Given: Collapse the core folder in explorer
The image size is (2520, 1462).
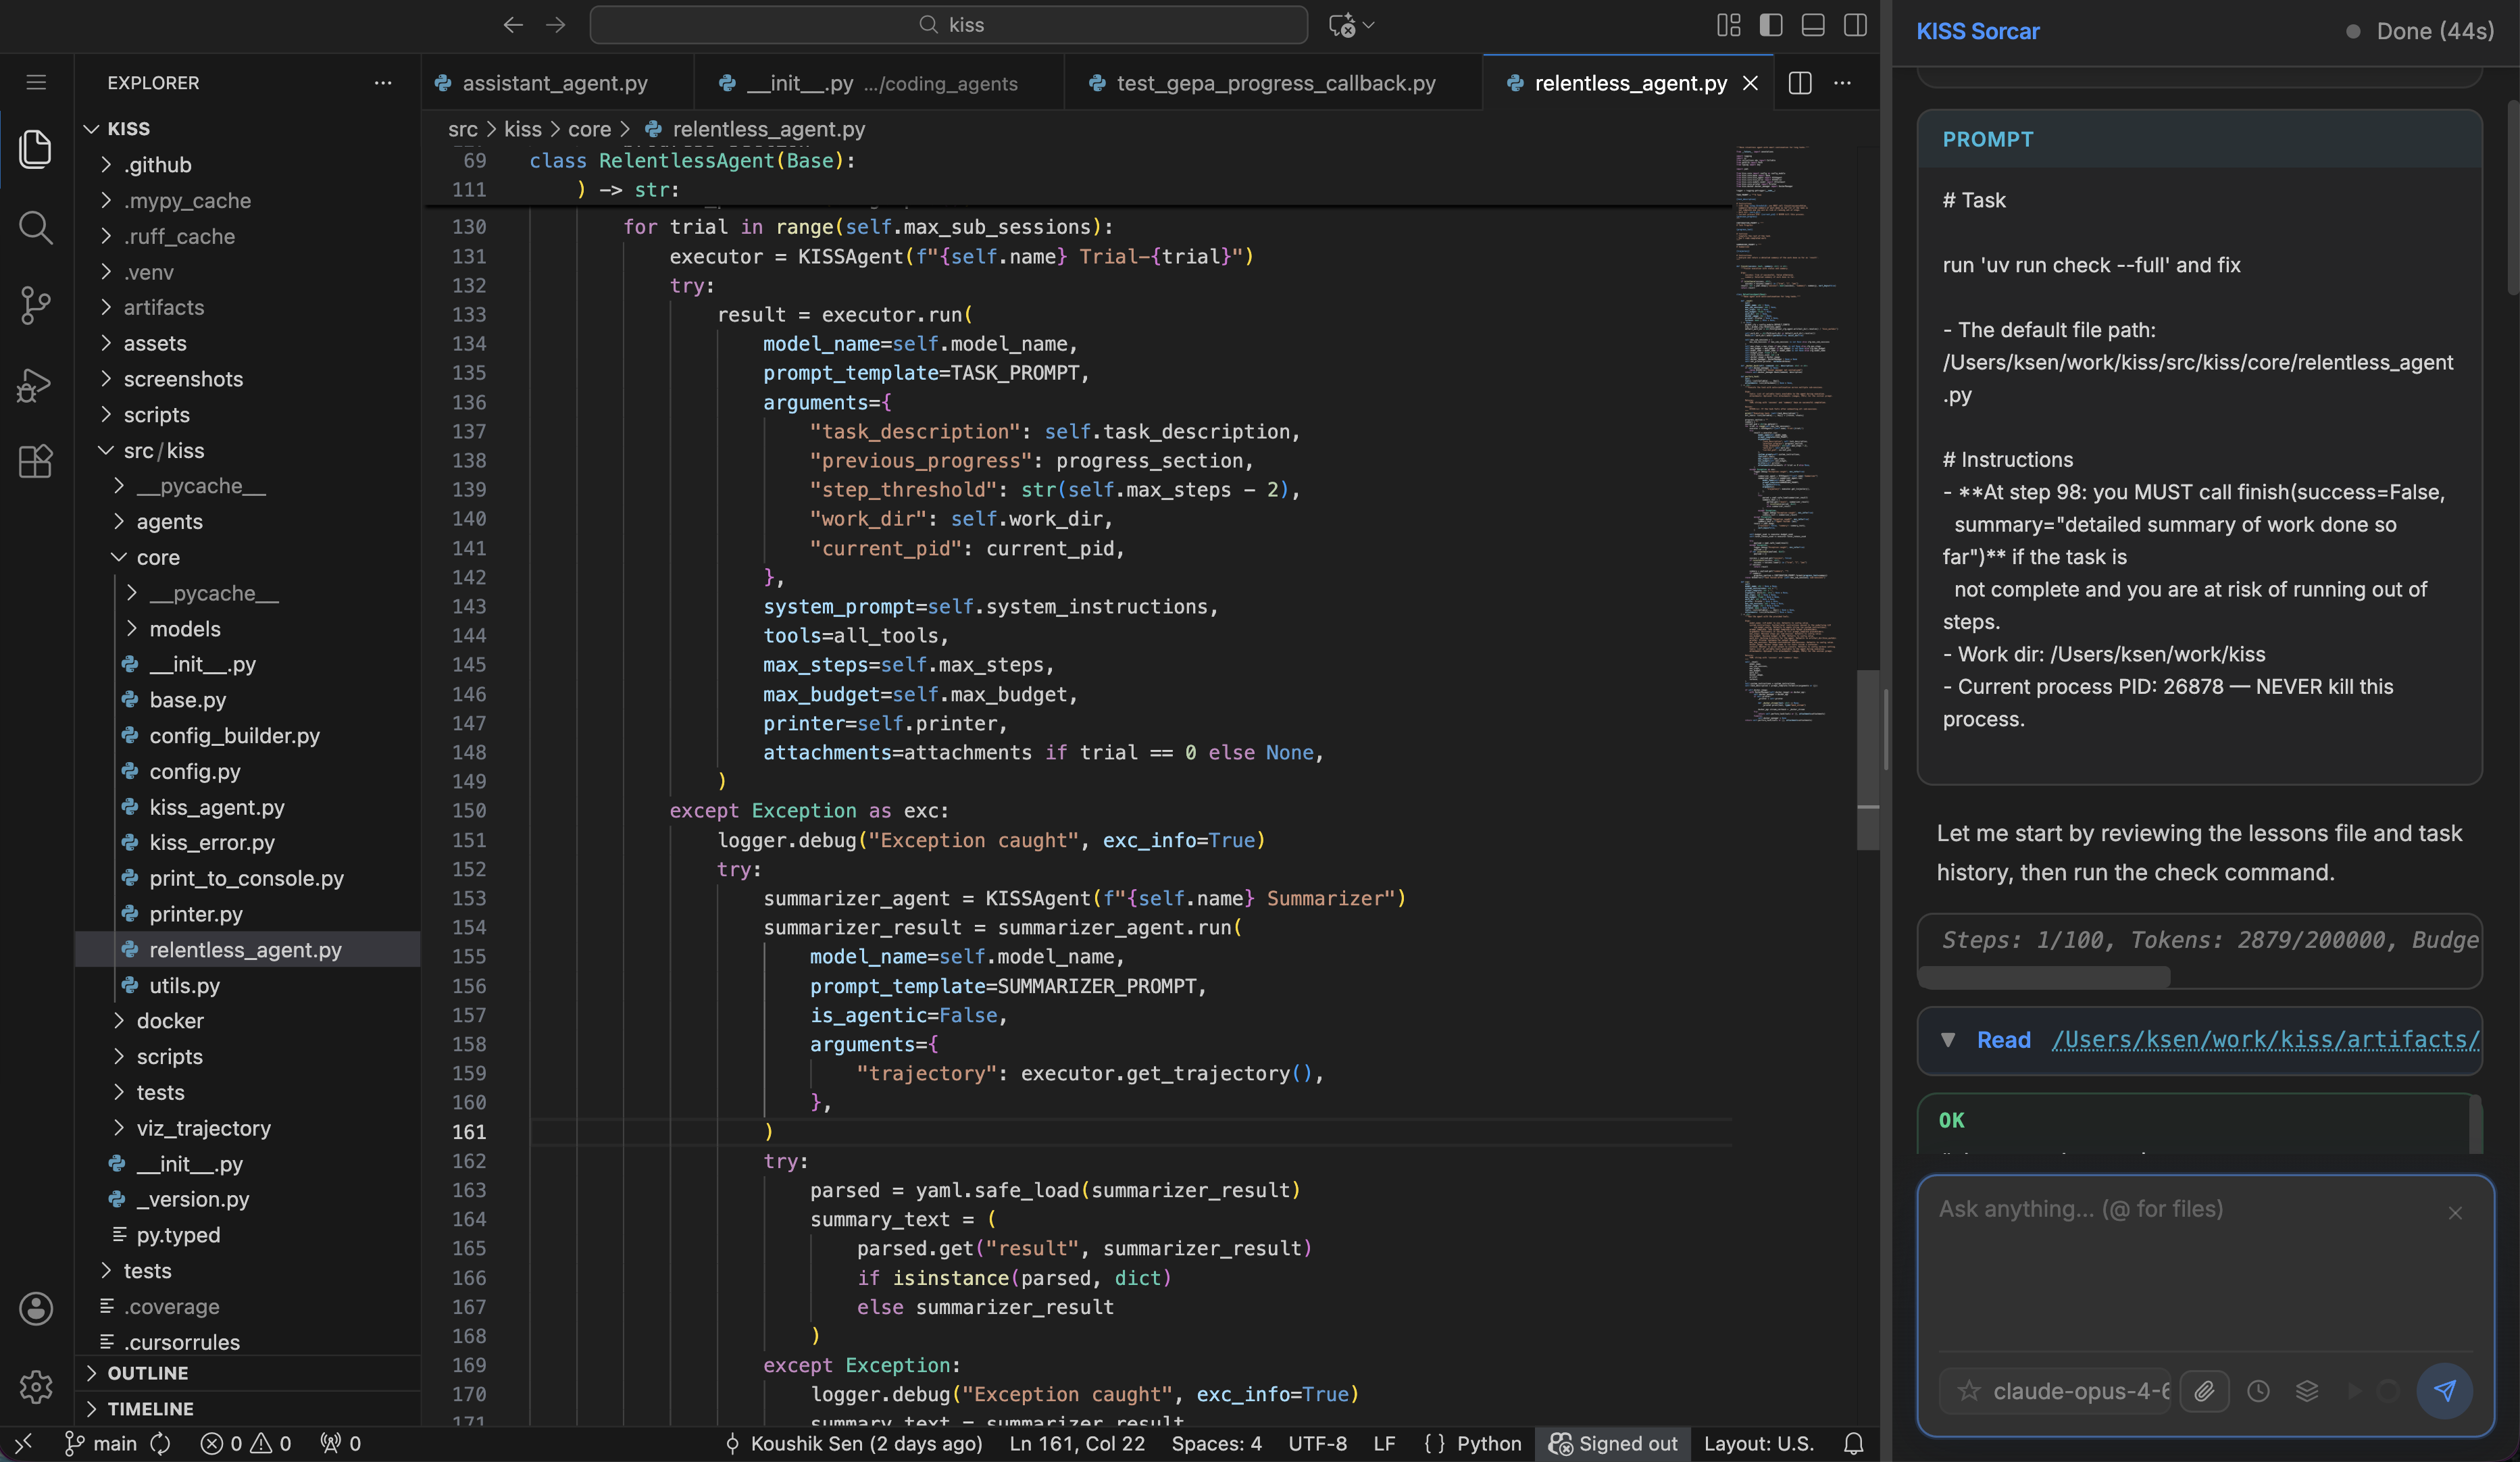Looking at the screenshot, I should click(157, 557).
